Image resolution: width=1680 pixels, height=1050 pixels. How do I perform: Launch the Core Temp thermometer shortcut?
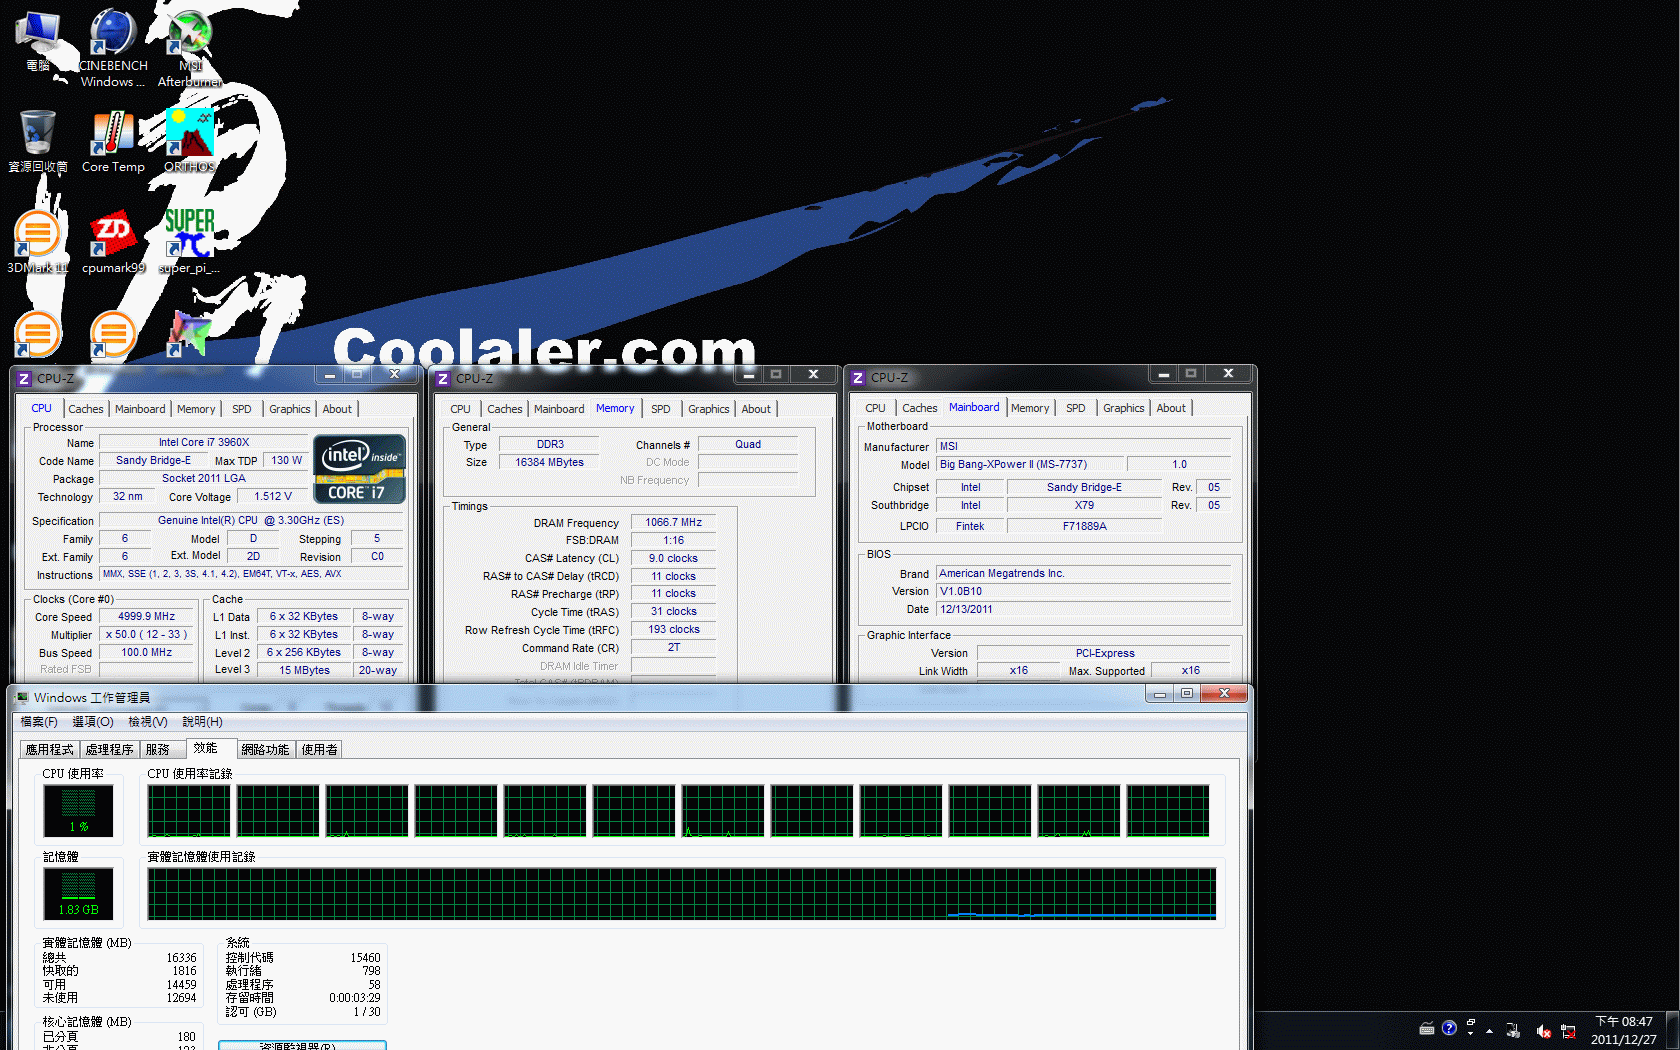click(113, 140)
